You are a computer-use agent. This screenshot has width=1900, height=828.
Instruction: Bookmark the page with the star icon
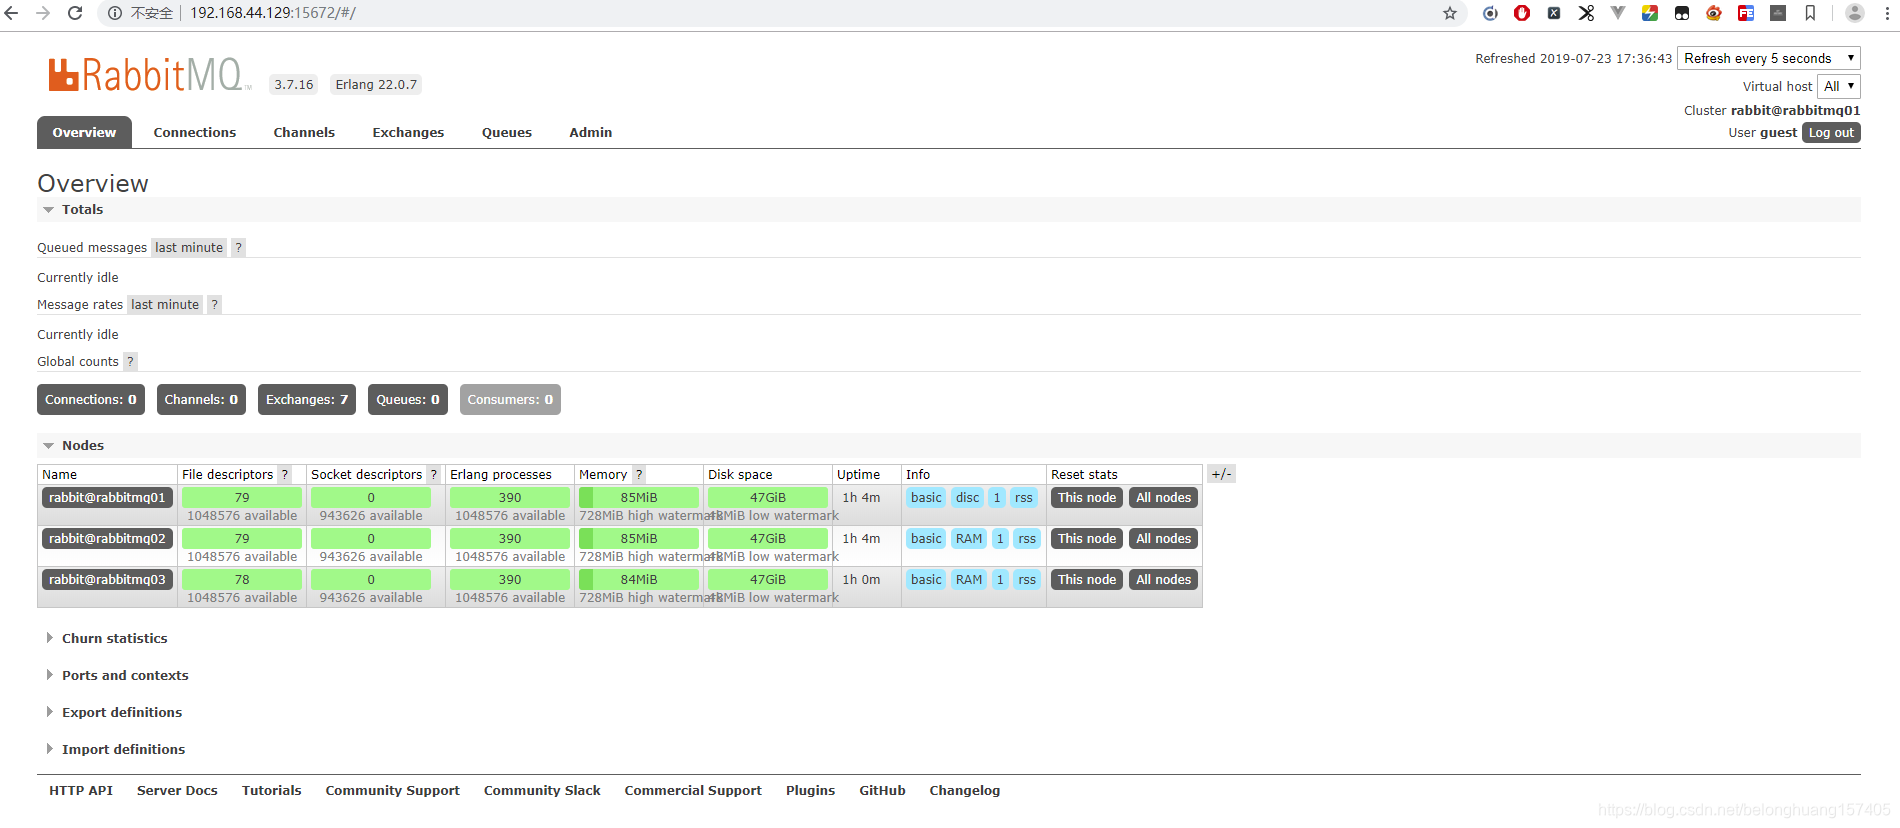coord(1450,13)
